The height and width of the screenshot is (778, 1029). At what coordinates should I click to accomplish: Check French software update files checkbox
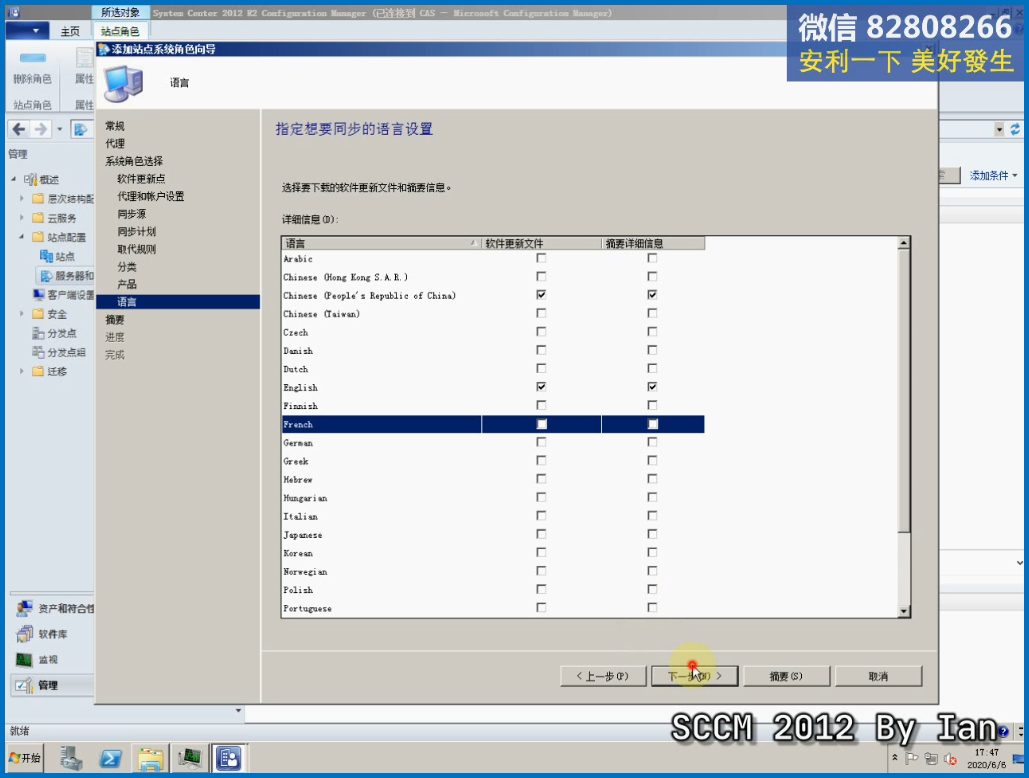pyautogui.click(x=541, y=424)
